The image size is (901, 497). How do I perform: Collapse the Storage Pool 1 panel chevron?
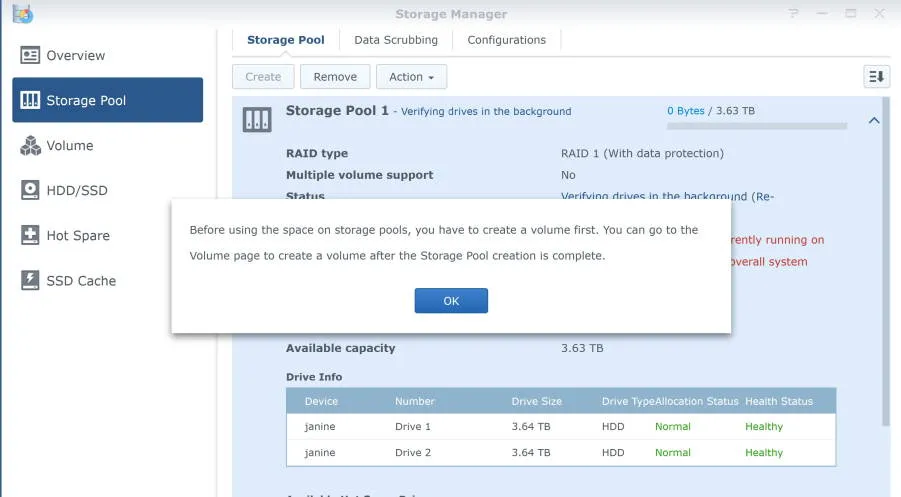point(874,120)
